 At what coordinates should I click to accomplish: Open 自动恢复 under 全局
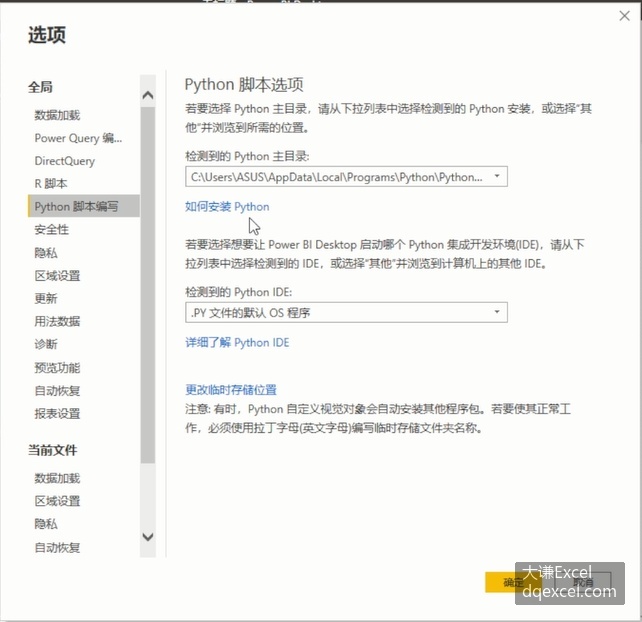click(57, 391)
